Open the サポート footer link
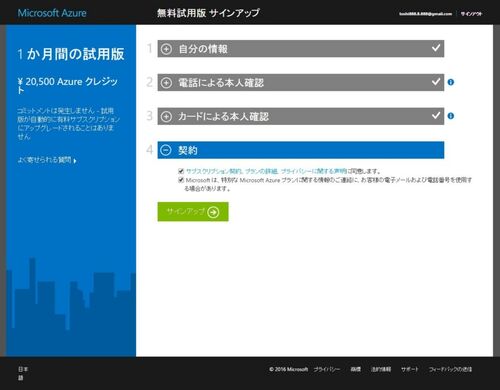500x390 pixels. pos(410,369)
